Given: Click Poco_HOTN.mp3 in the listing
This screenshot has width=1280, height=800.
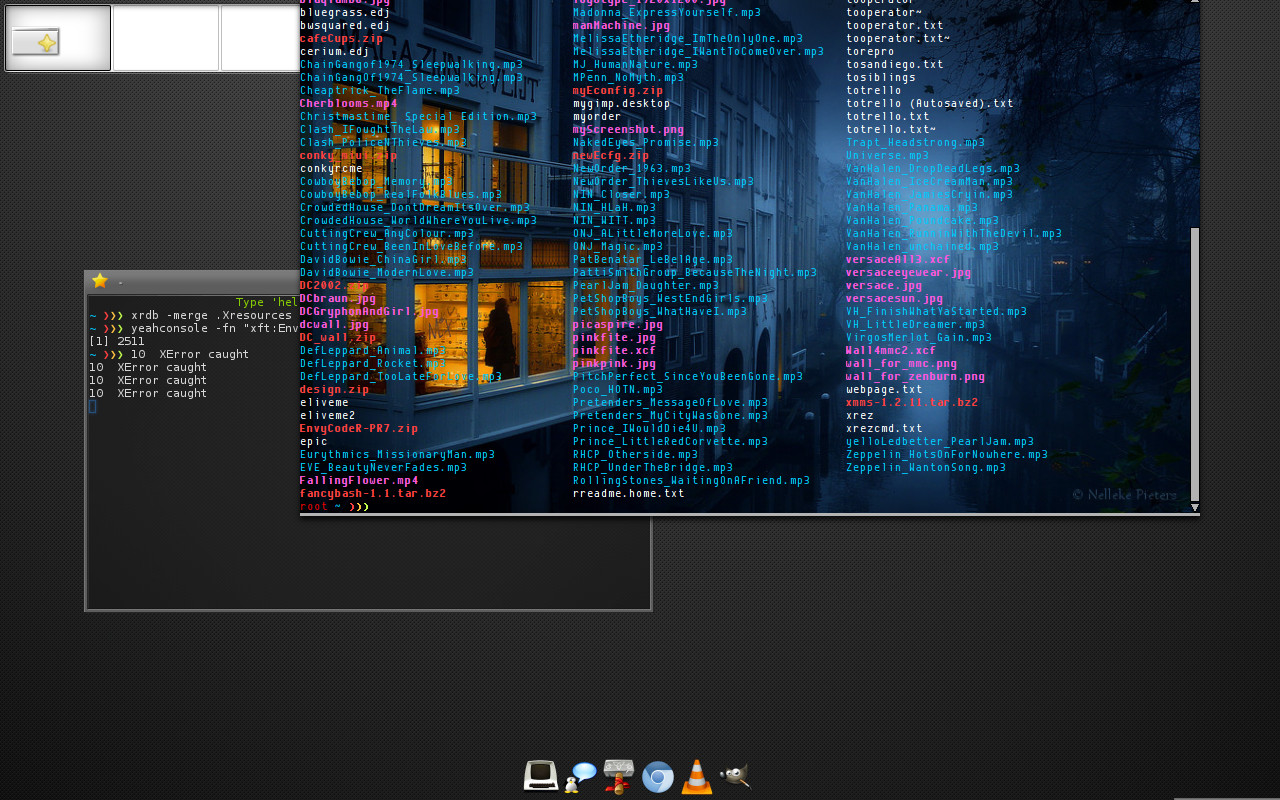Looking at the screenshot, I should [618, 389].
